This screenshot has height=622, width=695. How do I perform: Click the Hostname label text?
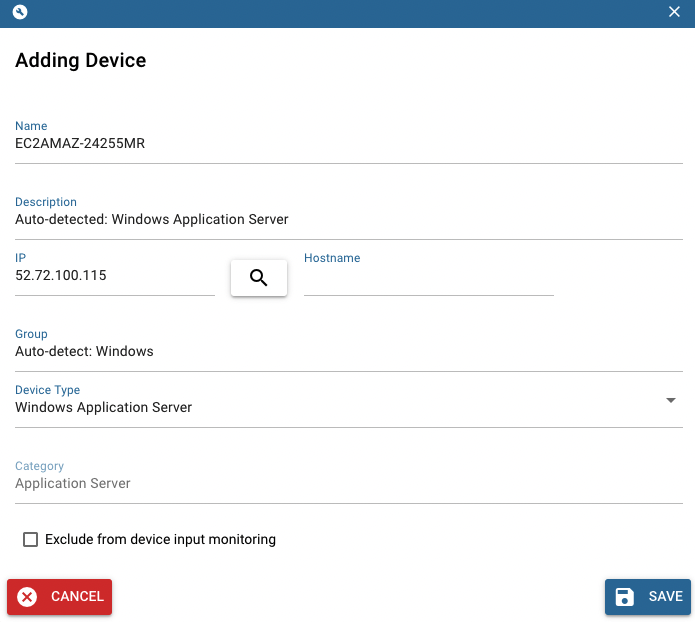(332, 258)
